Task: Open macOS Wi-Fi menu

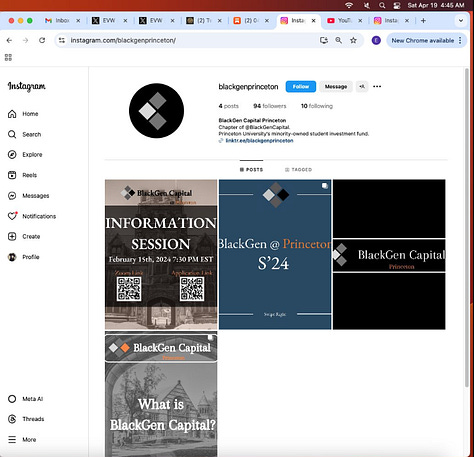Action: [349, 5]
